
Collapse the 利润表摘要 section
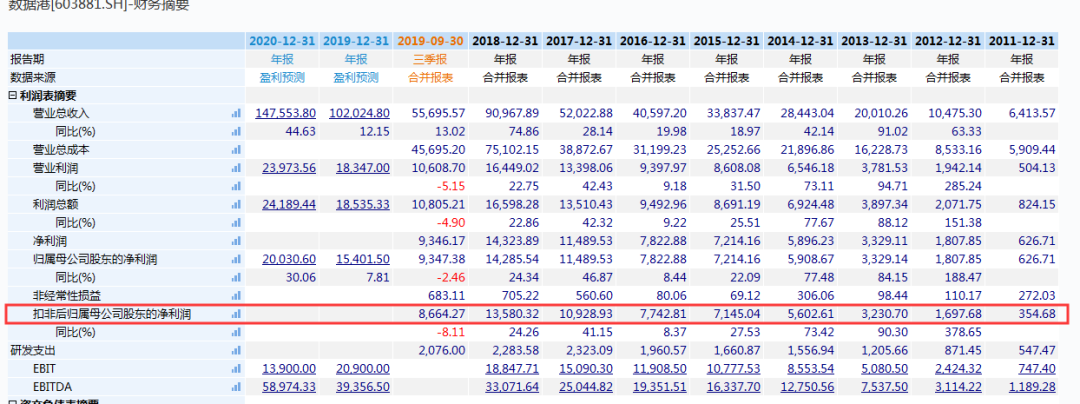(x=13, y=95)
